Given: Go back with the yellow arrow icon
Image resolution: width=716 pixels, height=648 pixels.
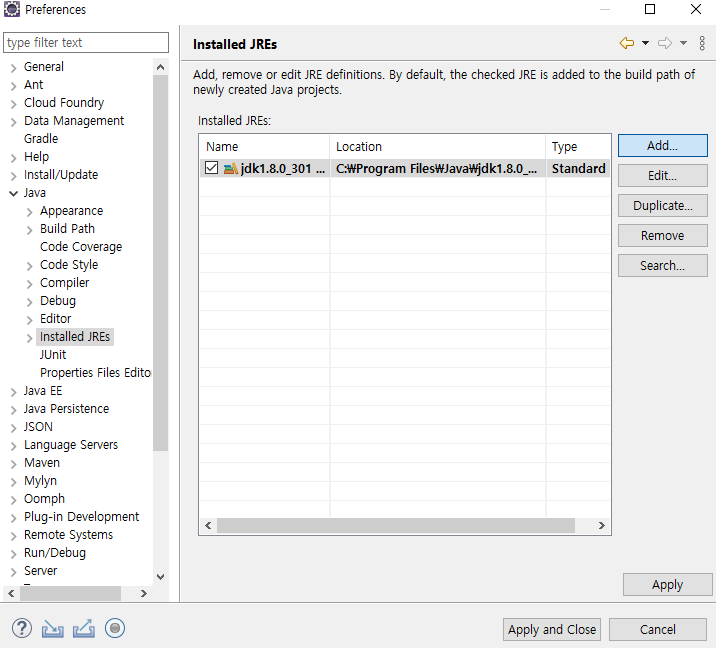Looking at the screenshot, I should click(627, 43).
